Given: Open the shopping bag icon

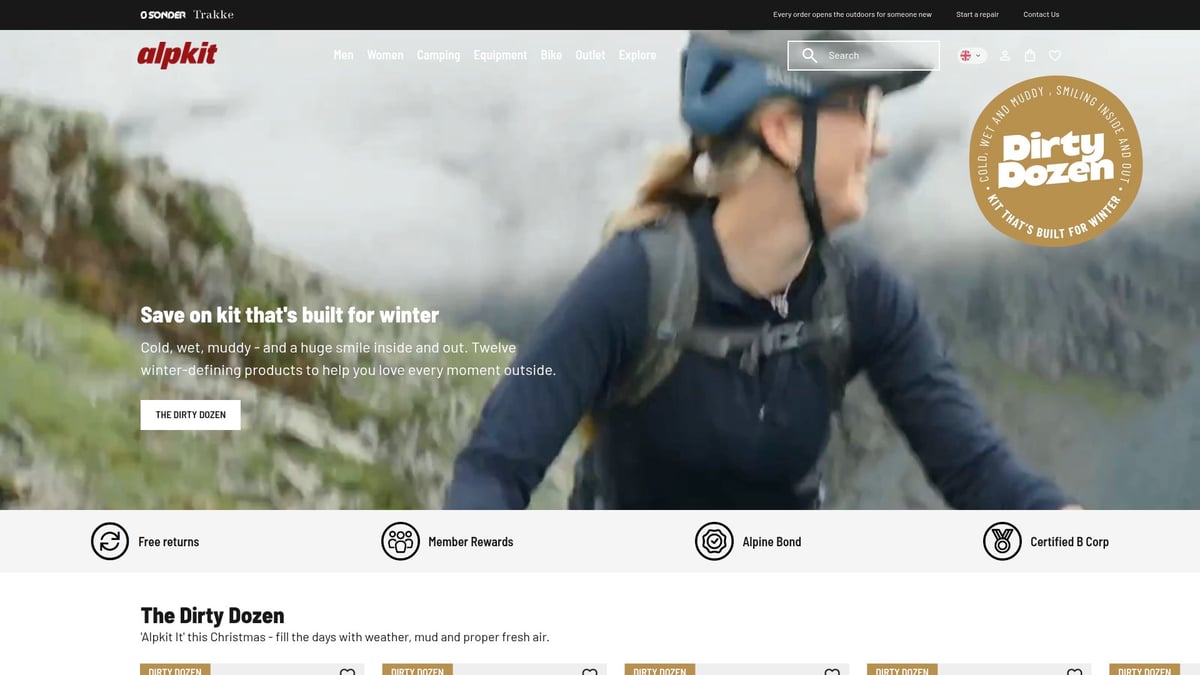Looking at the screenshot, I should pyautogui.click(x=1030, y=56).
